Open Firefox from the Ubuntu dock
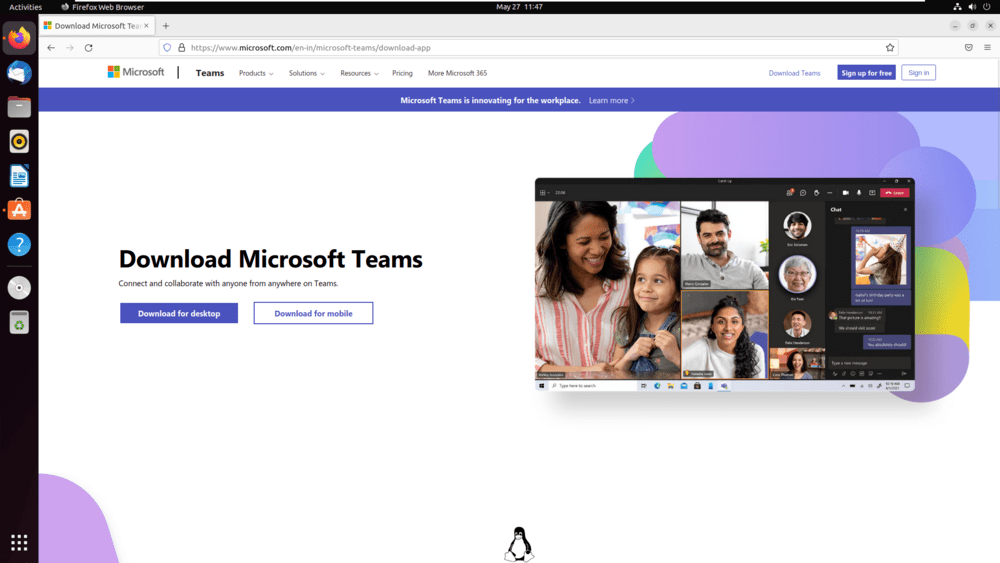This screenshot has width=1000, height=563. (19, 38)
